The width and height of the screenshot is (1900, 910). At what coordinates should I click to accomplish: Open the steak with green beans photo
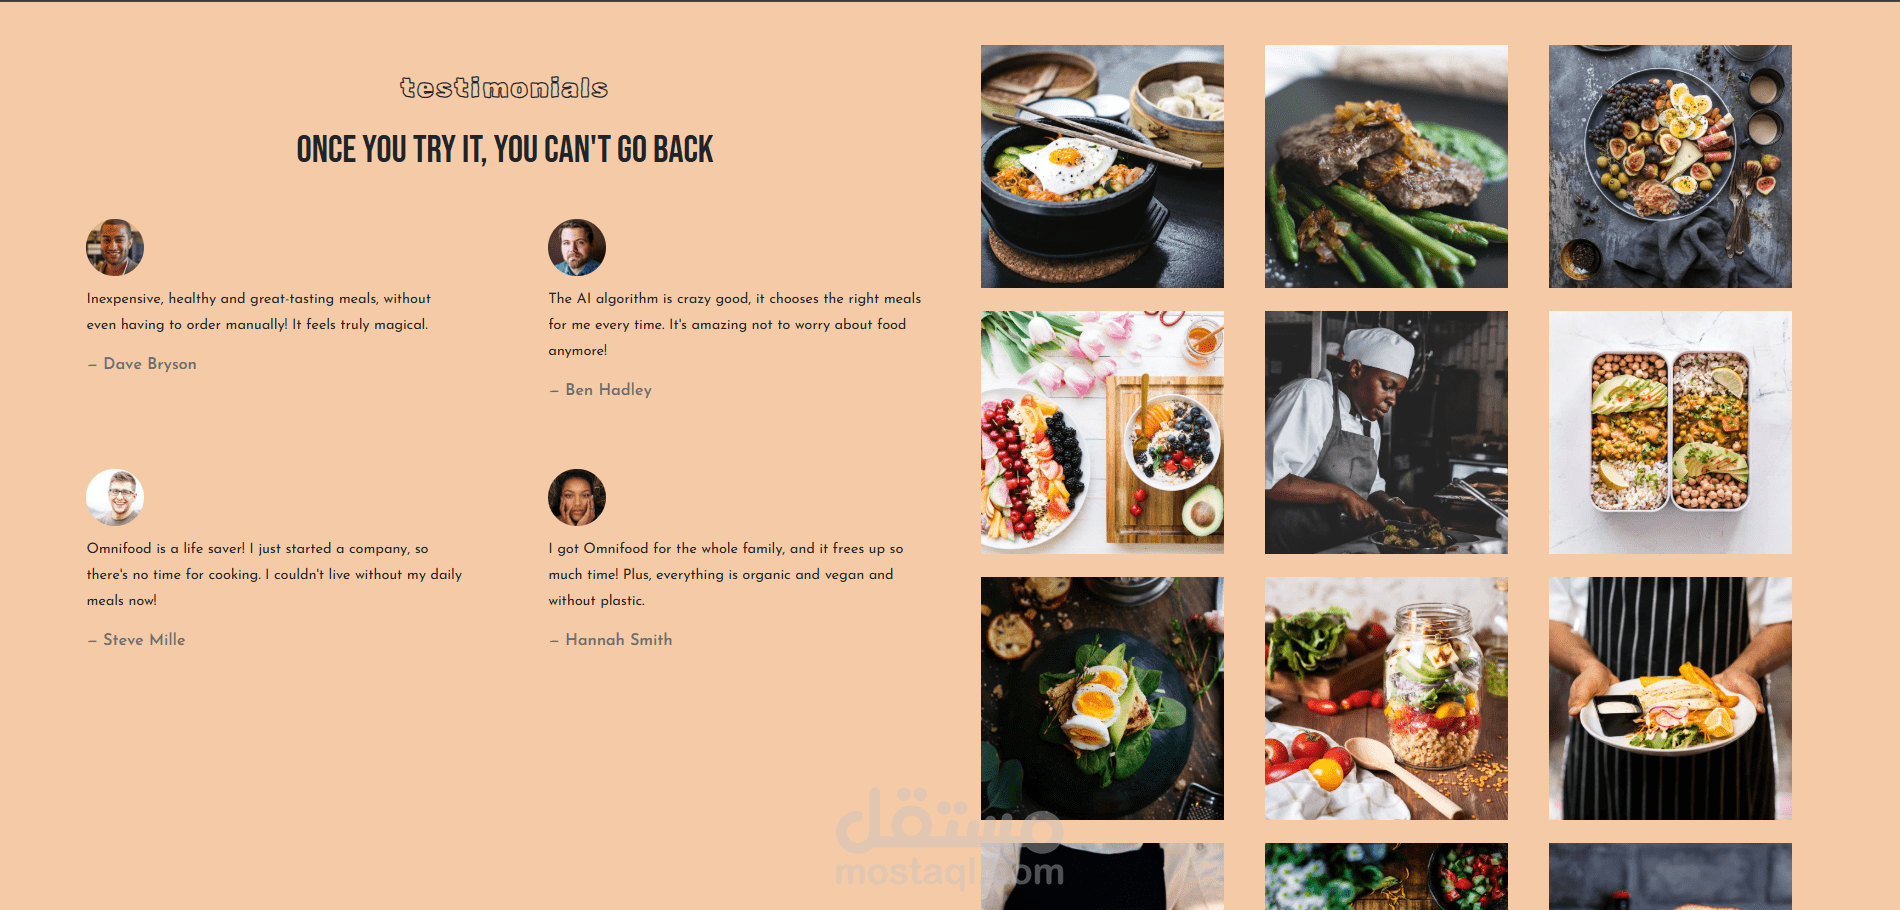[1386, 166]
